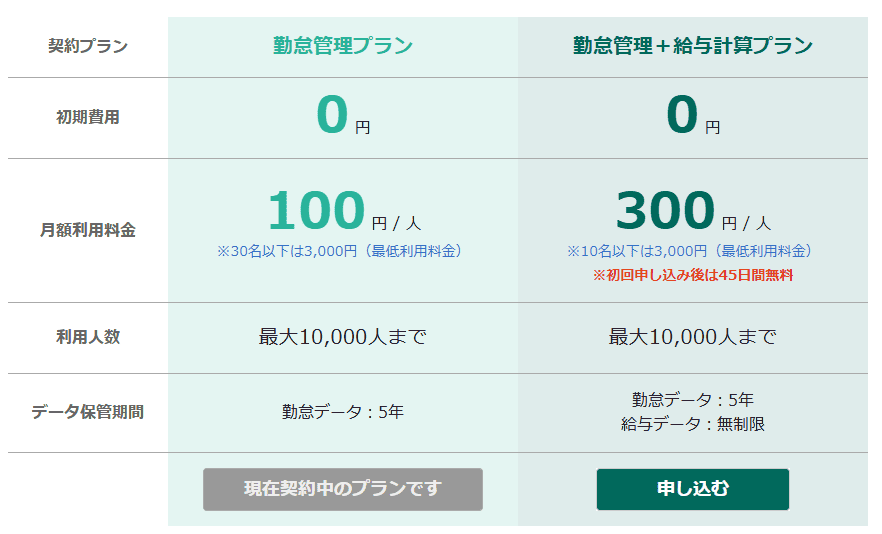Screen dimensions: 882x534
Task: Click 最大10,000人まで in the 給与計算プラン column
Action: [x=692, y=337]
